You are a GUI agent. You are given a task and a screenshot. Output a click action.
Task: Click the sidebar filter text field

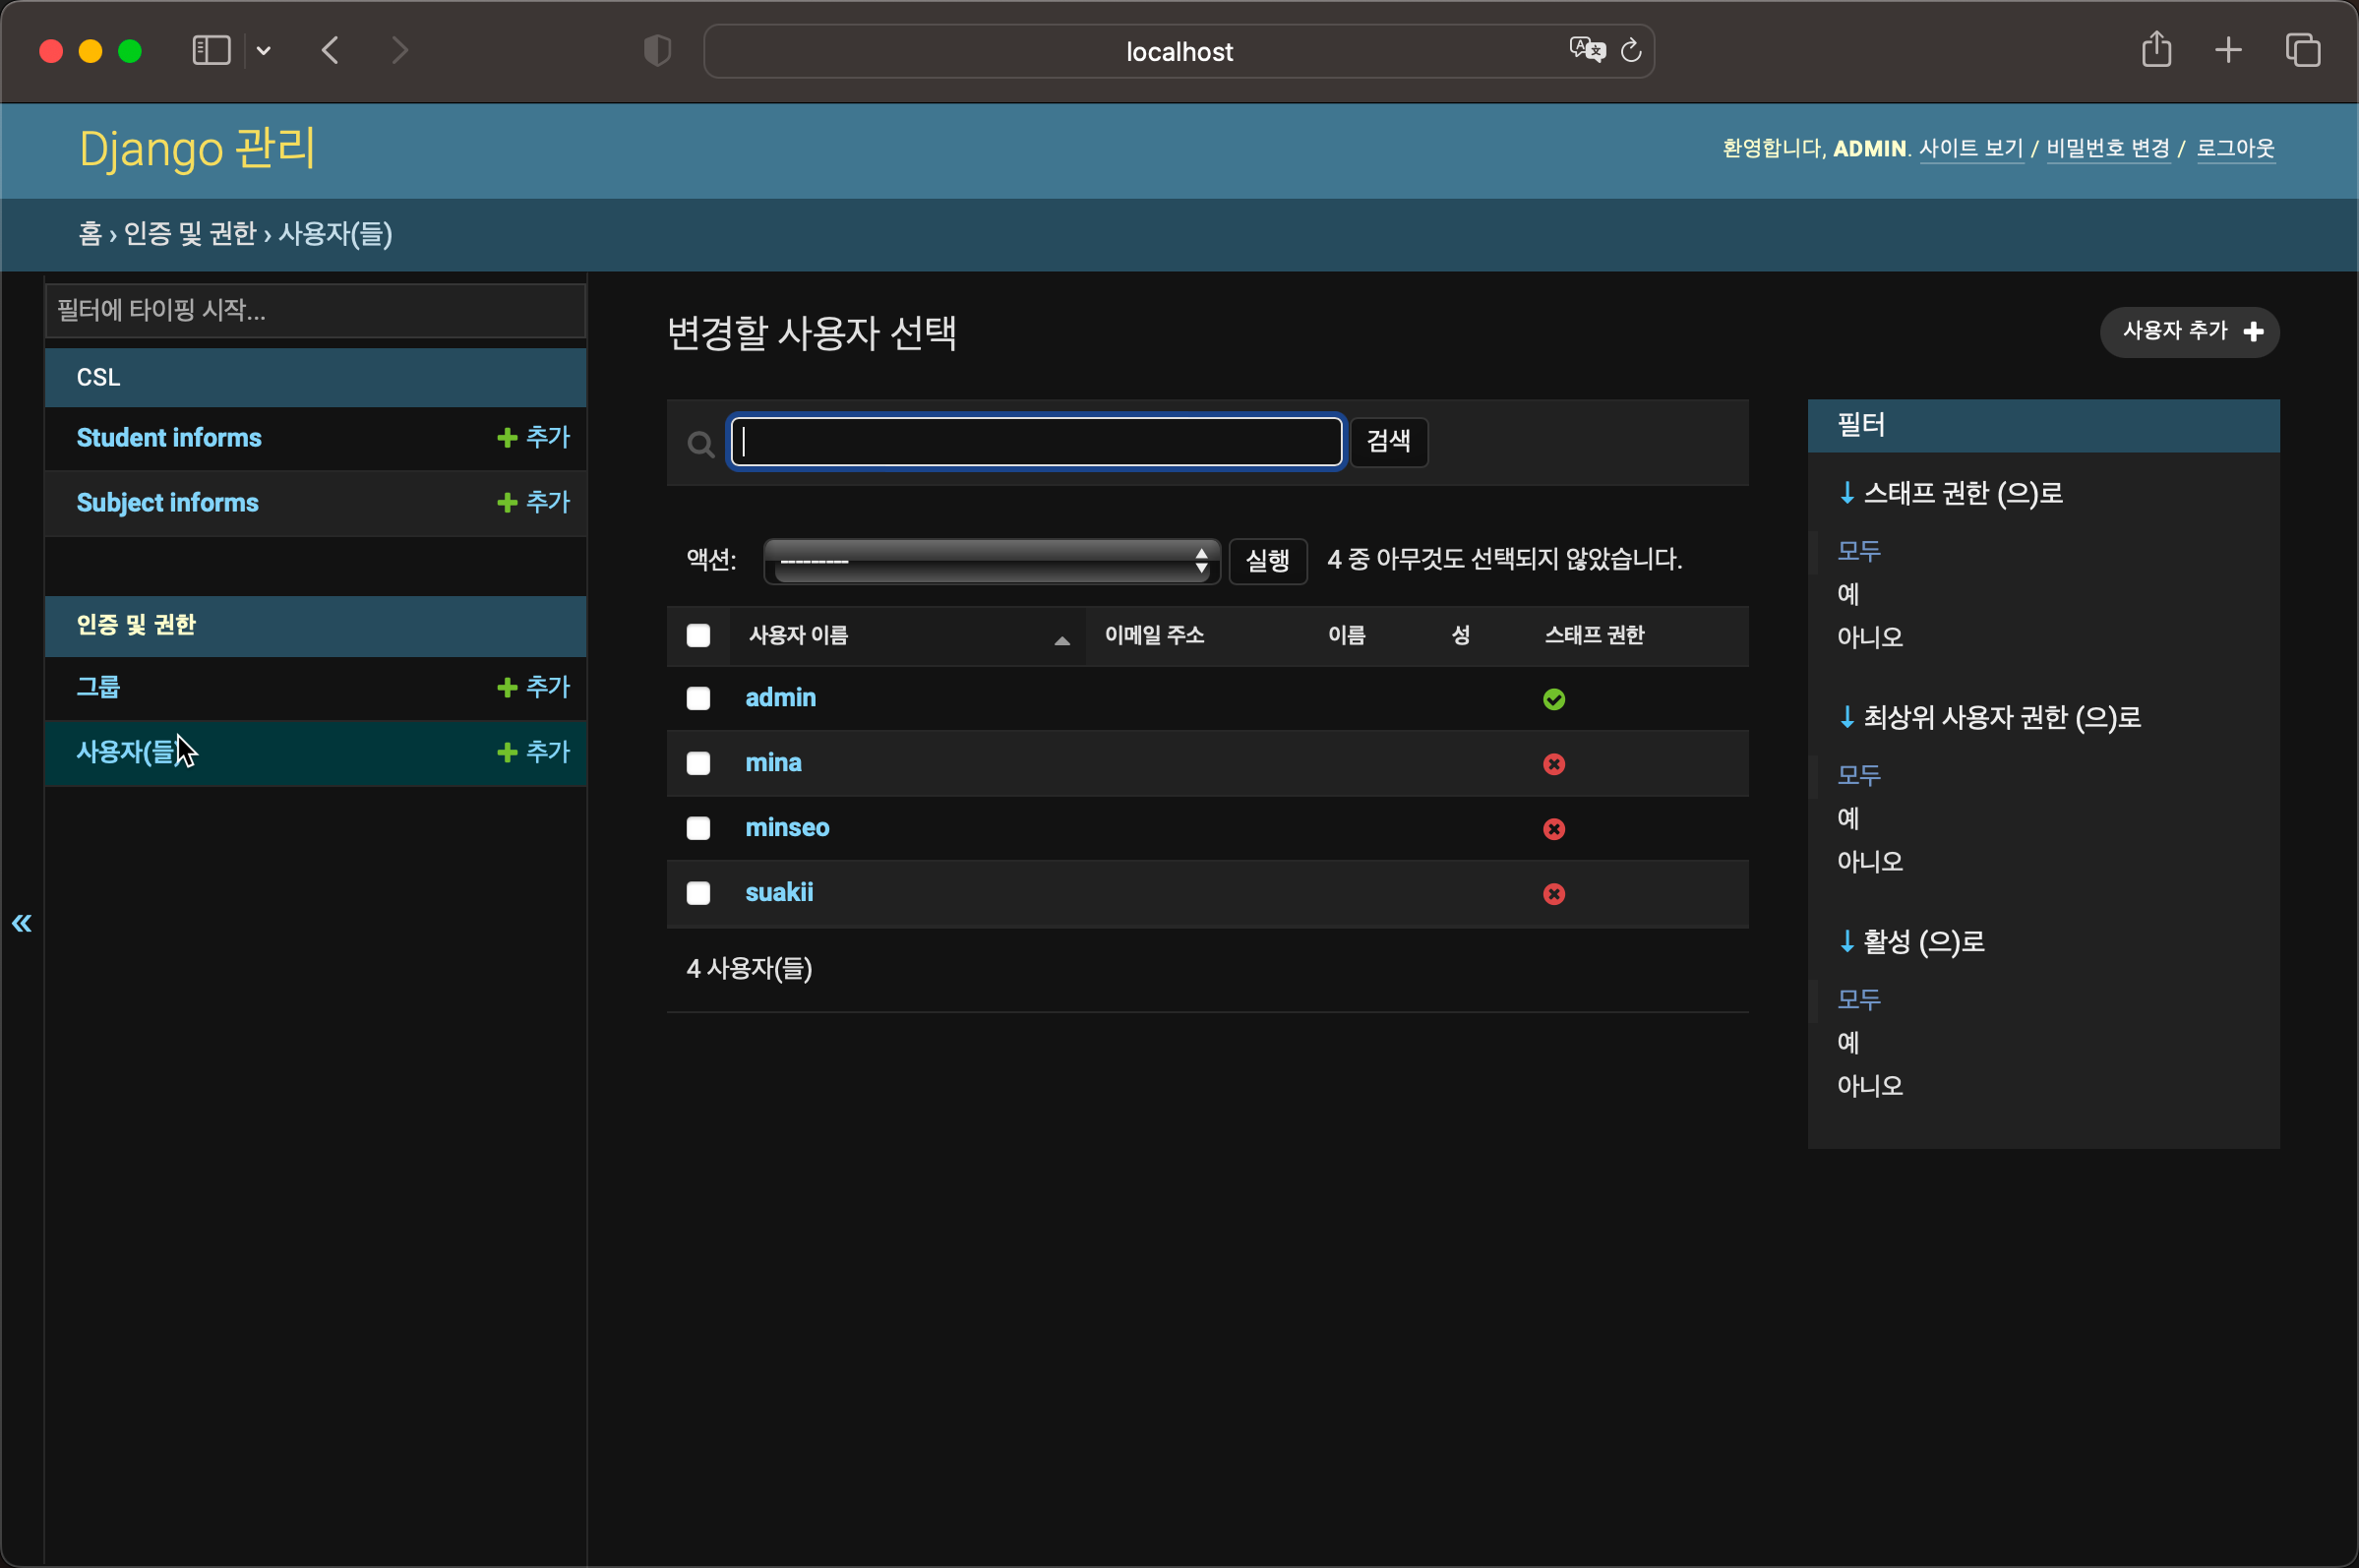pos(315,310)
